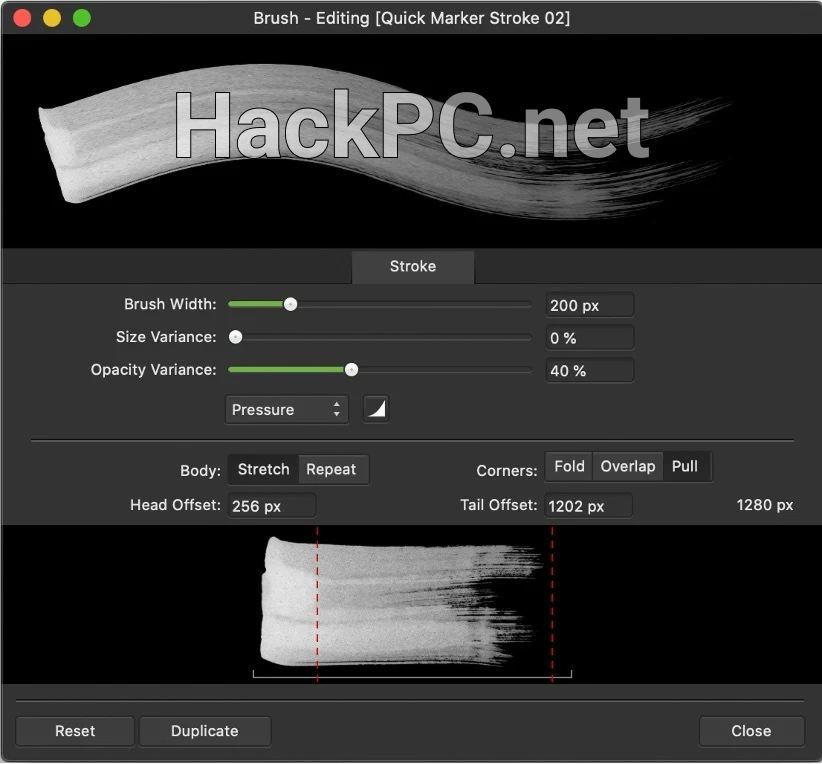Select the Stretch body mode

pyautogui.click(x=263, y=469)
